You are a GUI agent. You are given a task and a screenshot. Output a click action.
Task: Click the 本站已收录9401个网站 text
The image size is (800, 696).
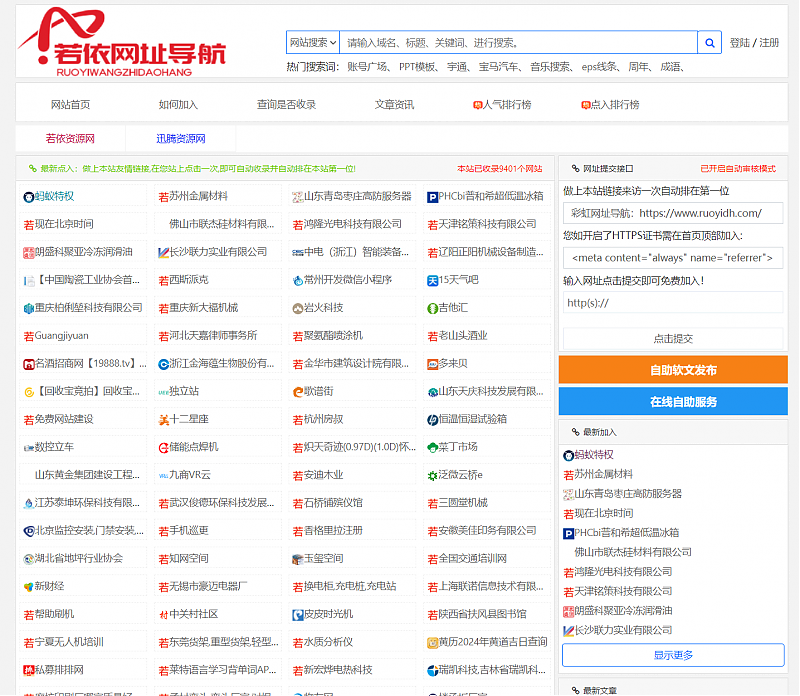tap(499, 168)
